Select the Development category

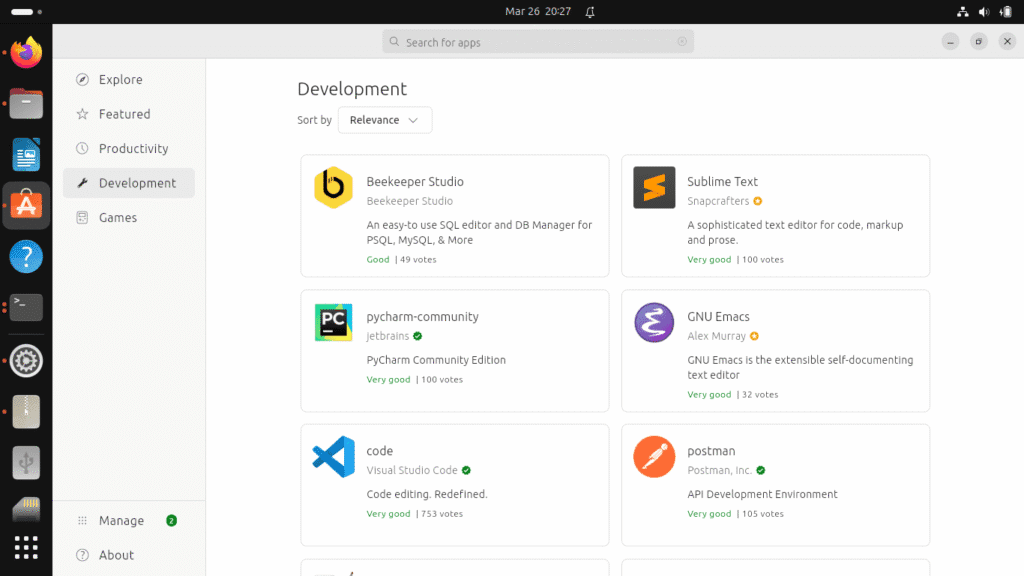pos(129,183)
